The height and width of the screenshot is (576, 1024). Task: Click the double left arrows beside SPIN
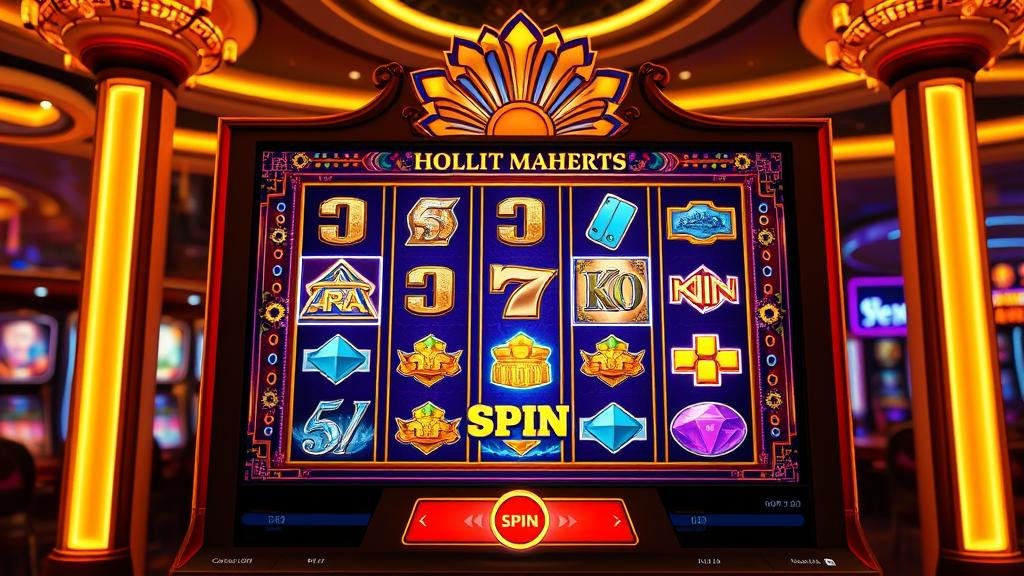(473, 520)
